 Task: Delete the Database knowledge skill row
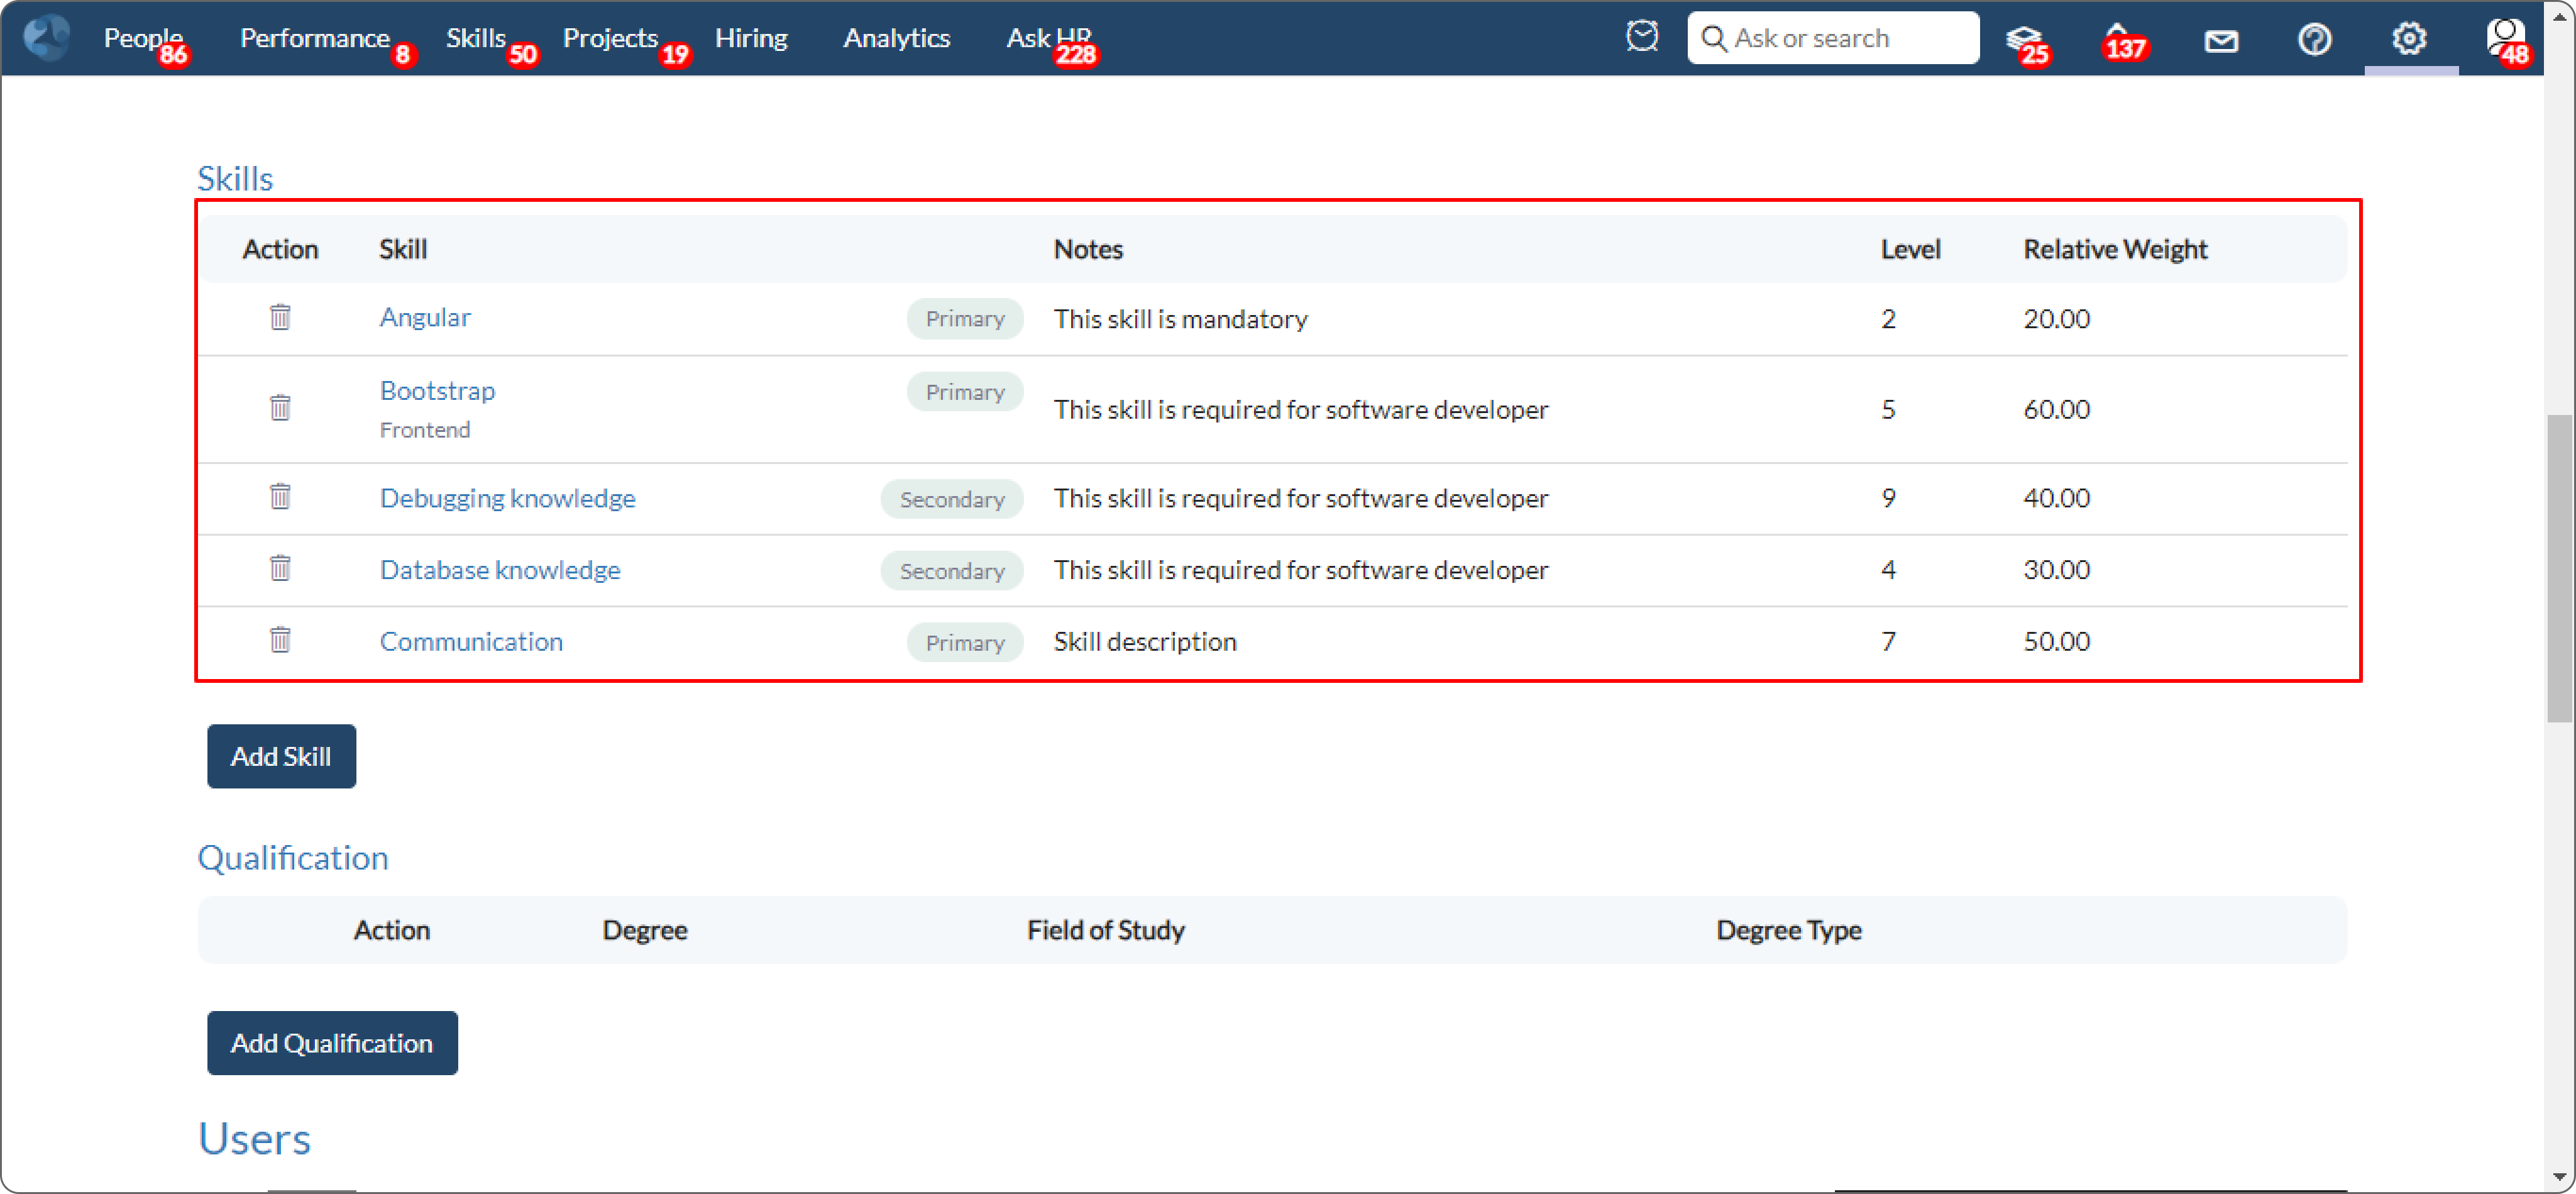click(280, 569)
